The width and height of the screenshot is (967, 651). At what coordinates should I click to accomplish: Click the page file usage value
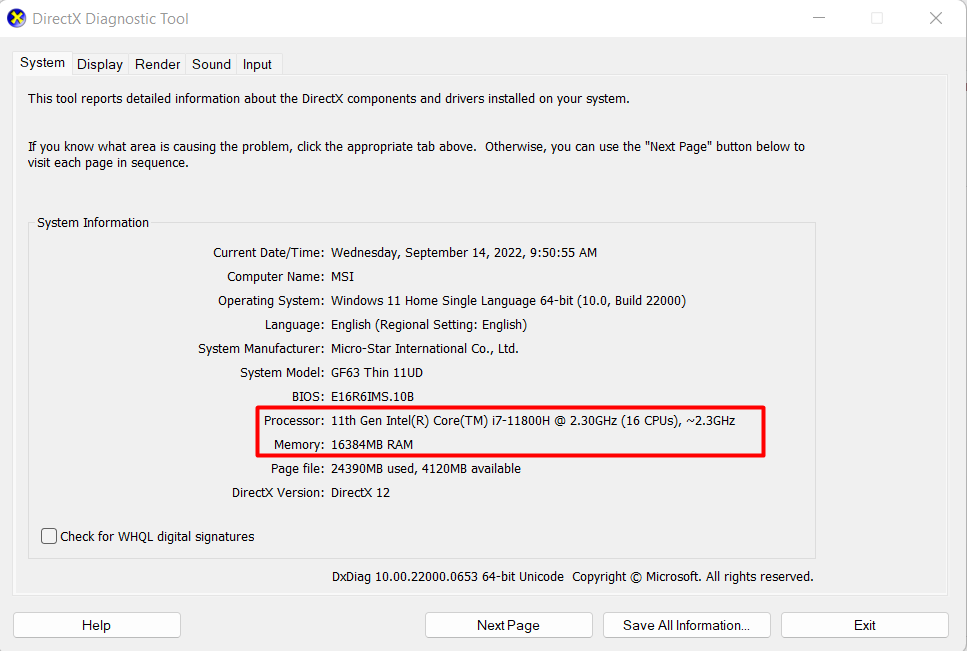426,469
